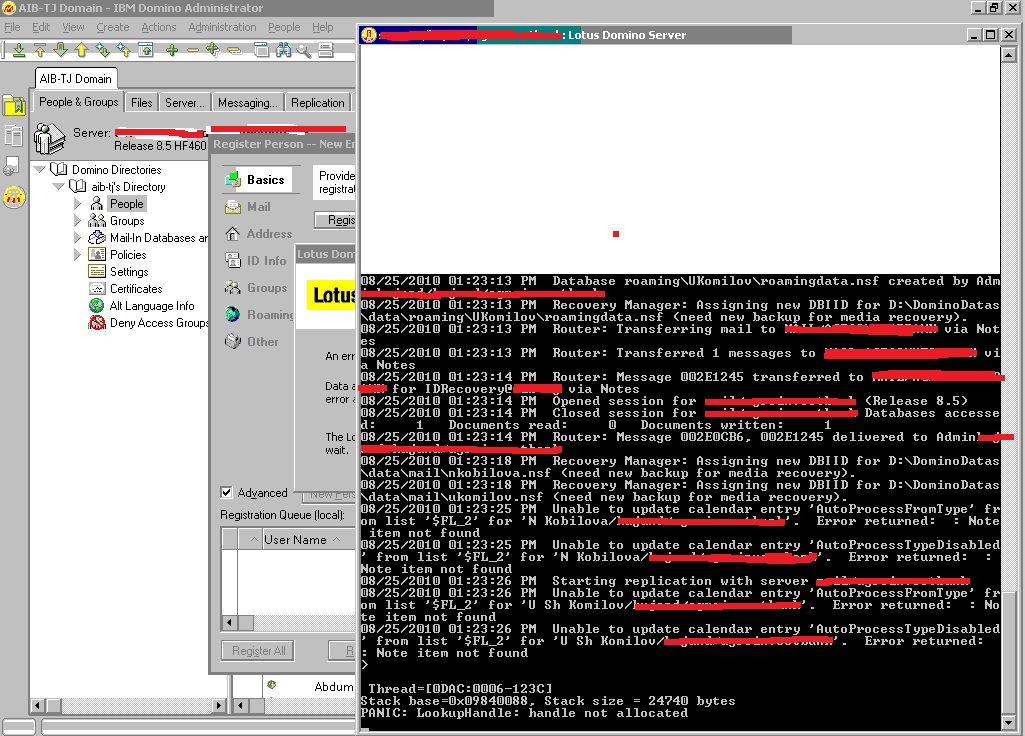Screen dimensions: 1025x736
Task: Open the Create menu
Action: point(112,27)
